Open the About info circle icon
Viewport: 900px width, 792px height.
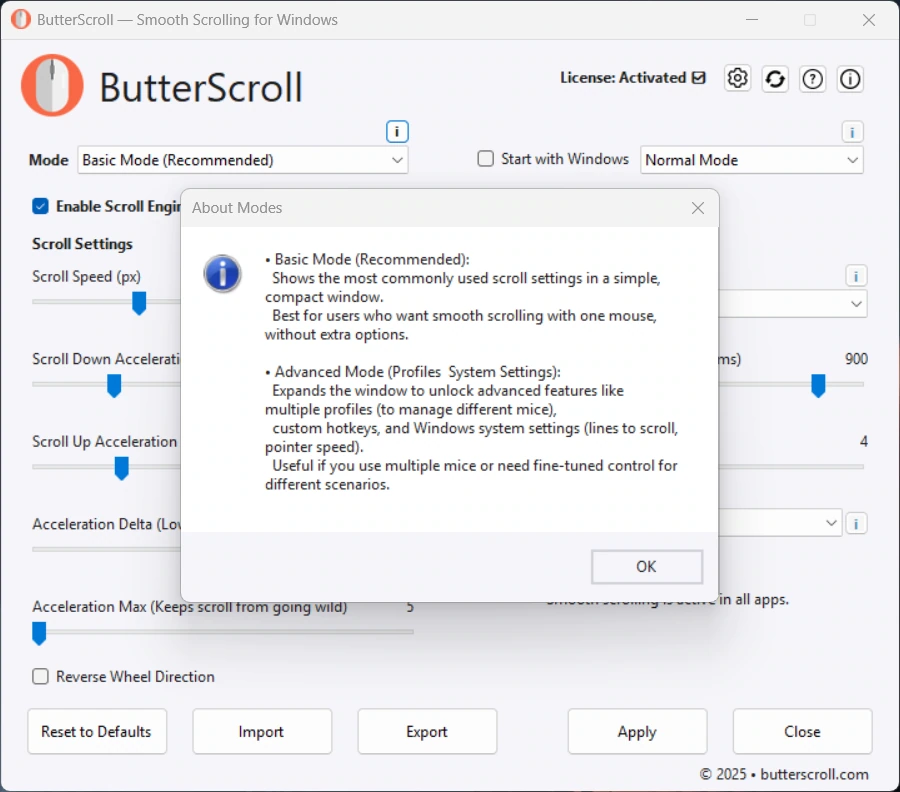(849, 79)
